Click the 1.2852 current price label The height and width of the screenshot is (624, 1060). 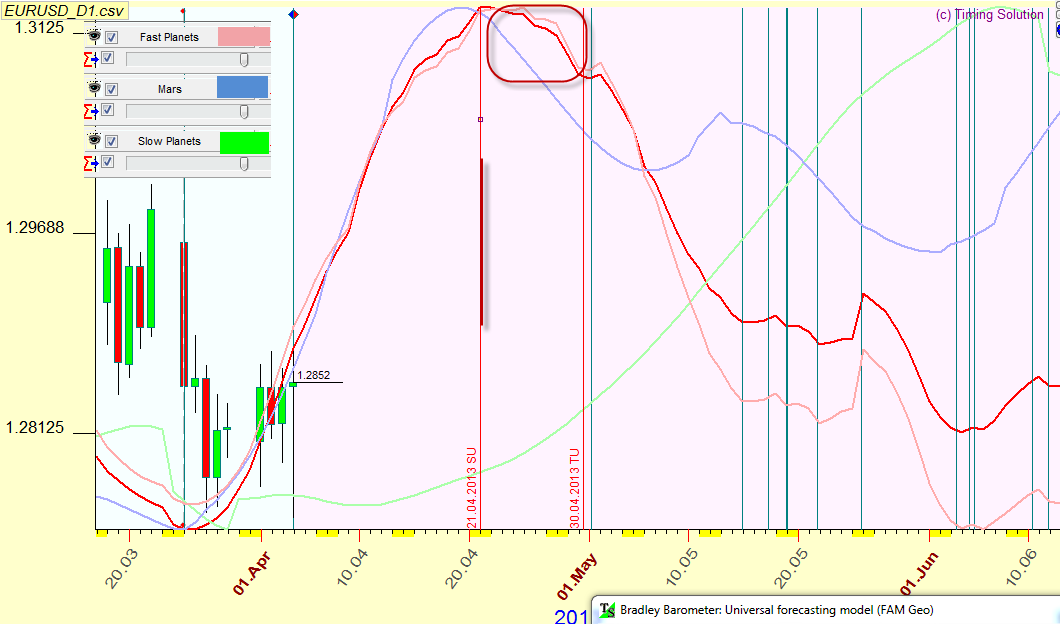(x=314, y=376)
